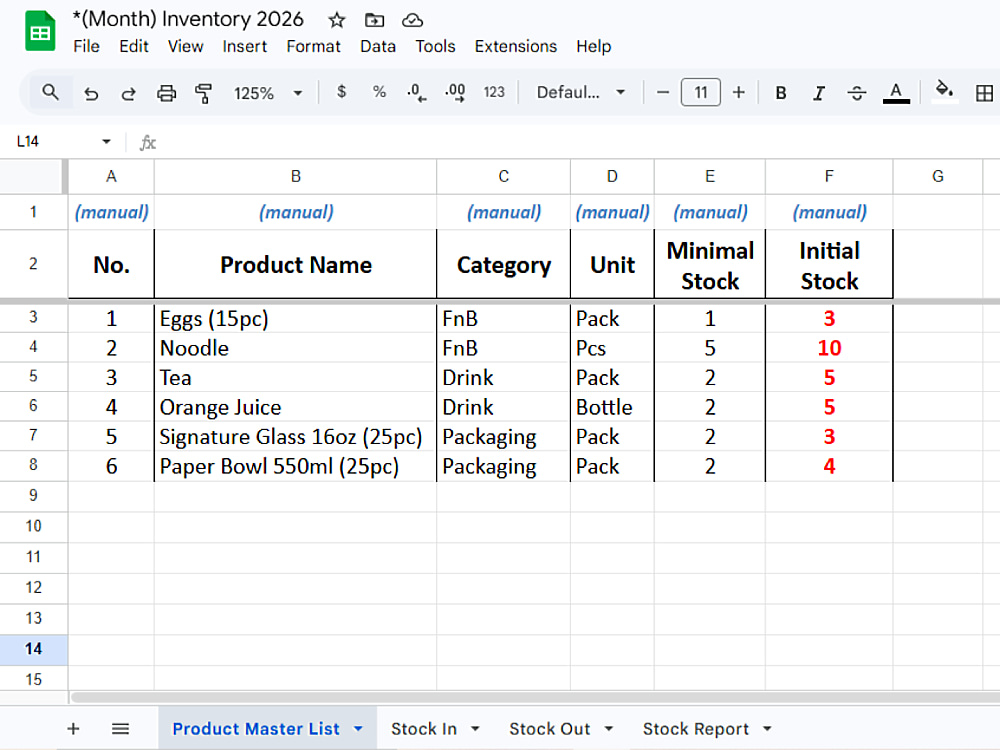The image size is (1000, 750).
Task: Open the fill color picker
Action: [944, 91]
